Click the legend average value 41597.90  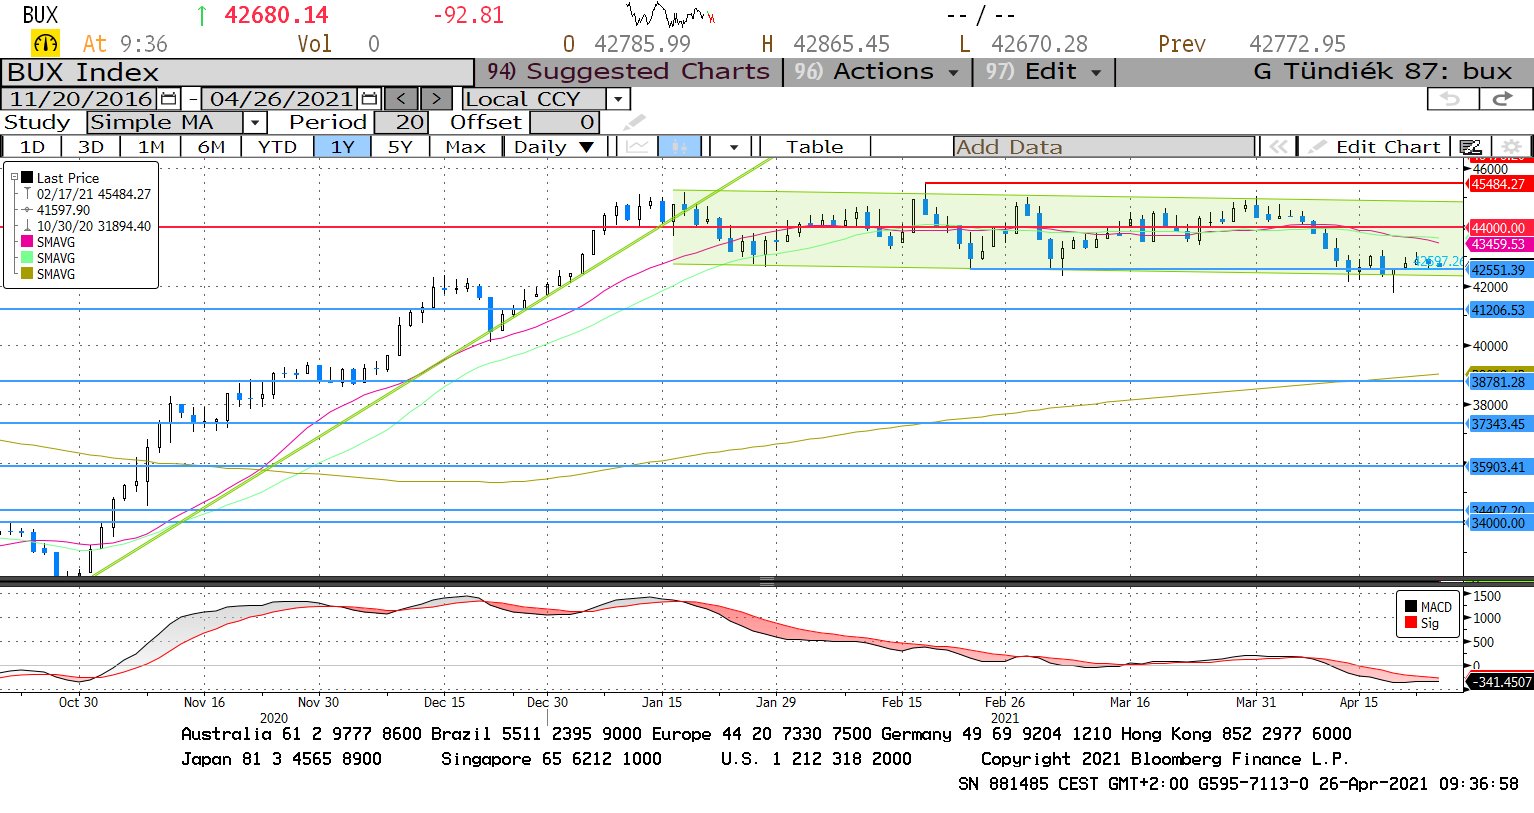point(63,210)
